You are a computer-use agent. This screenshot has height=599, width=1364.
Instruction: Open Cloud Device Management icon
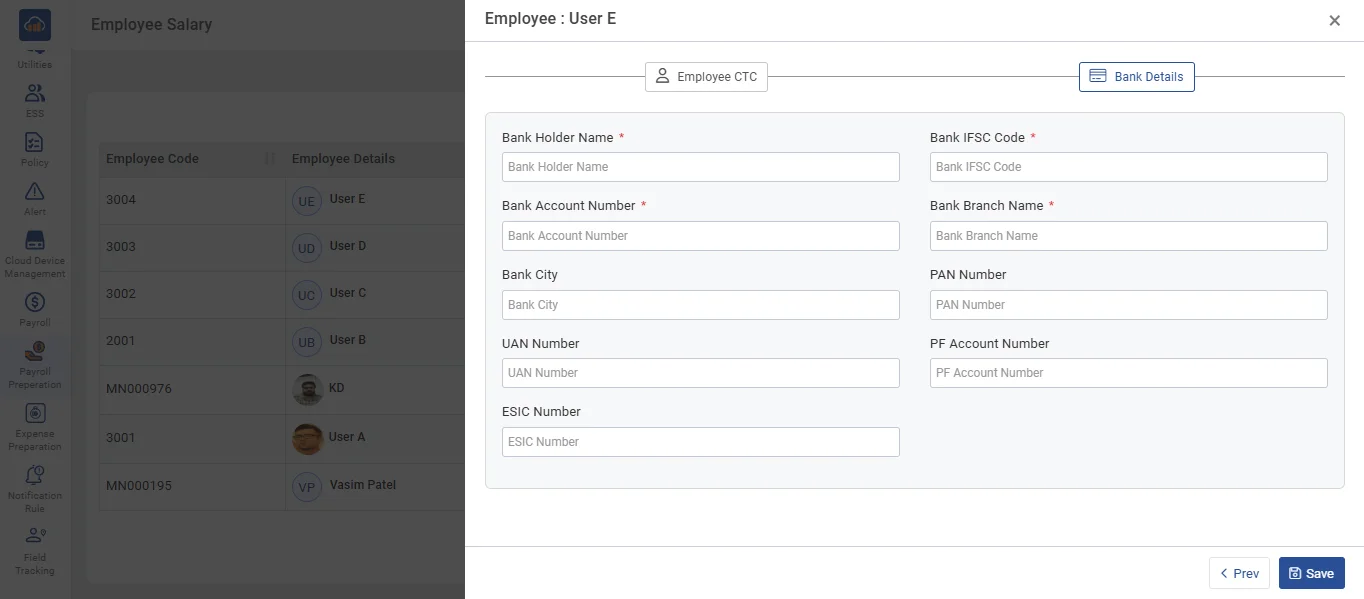point(35,241)
